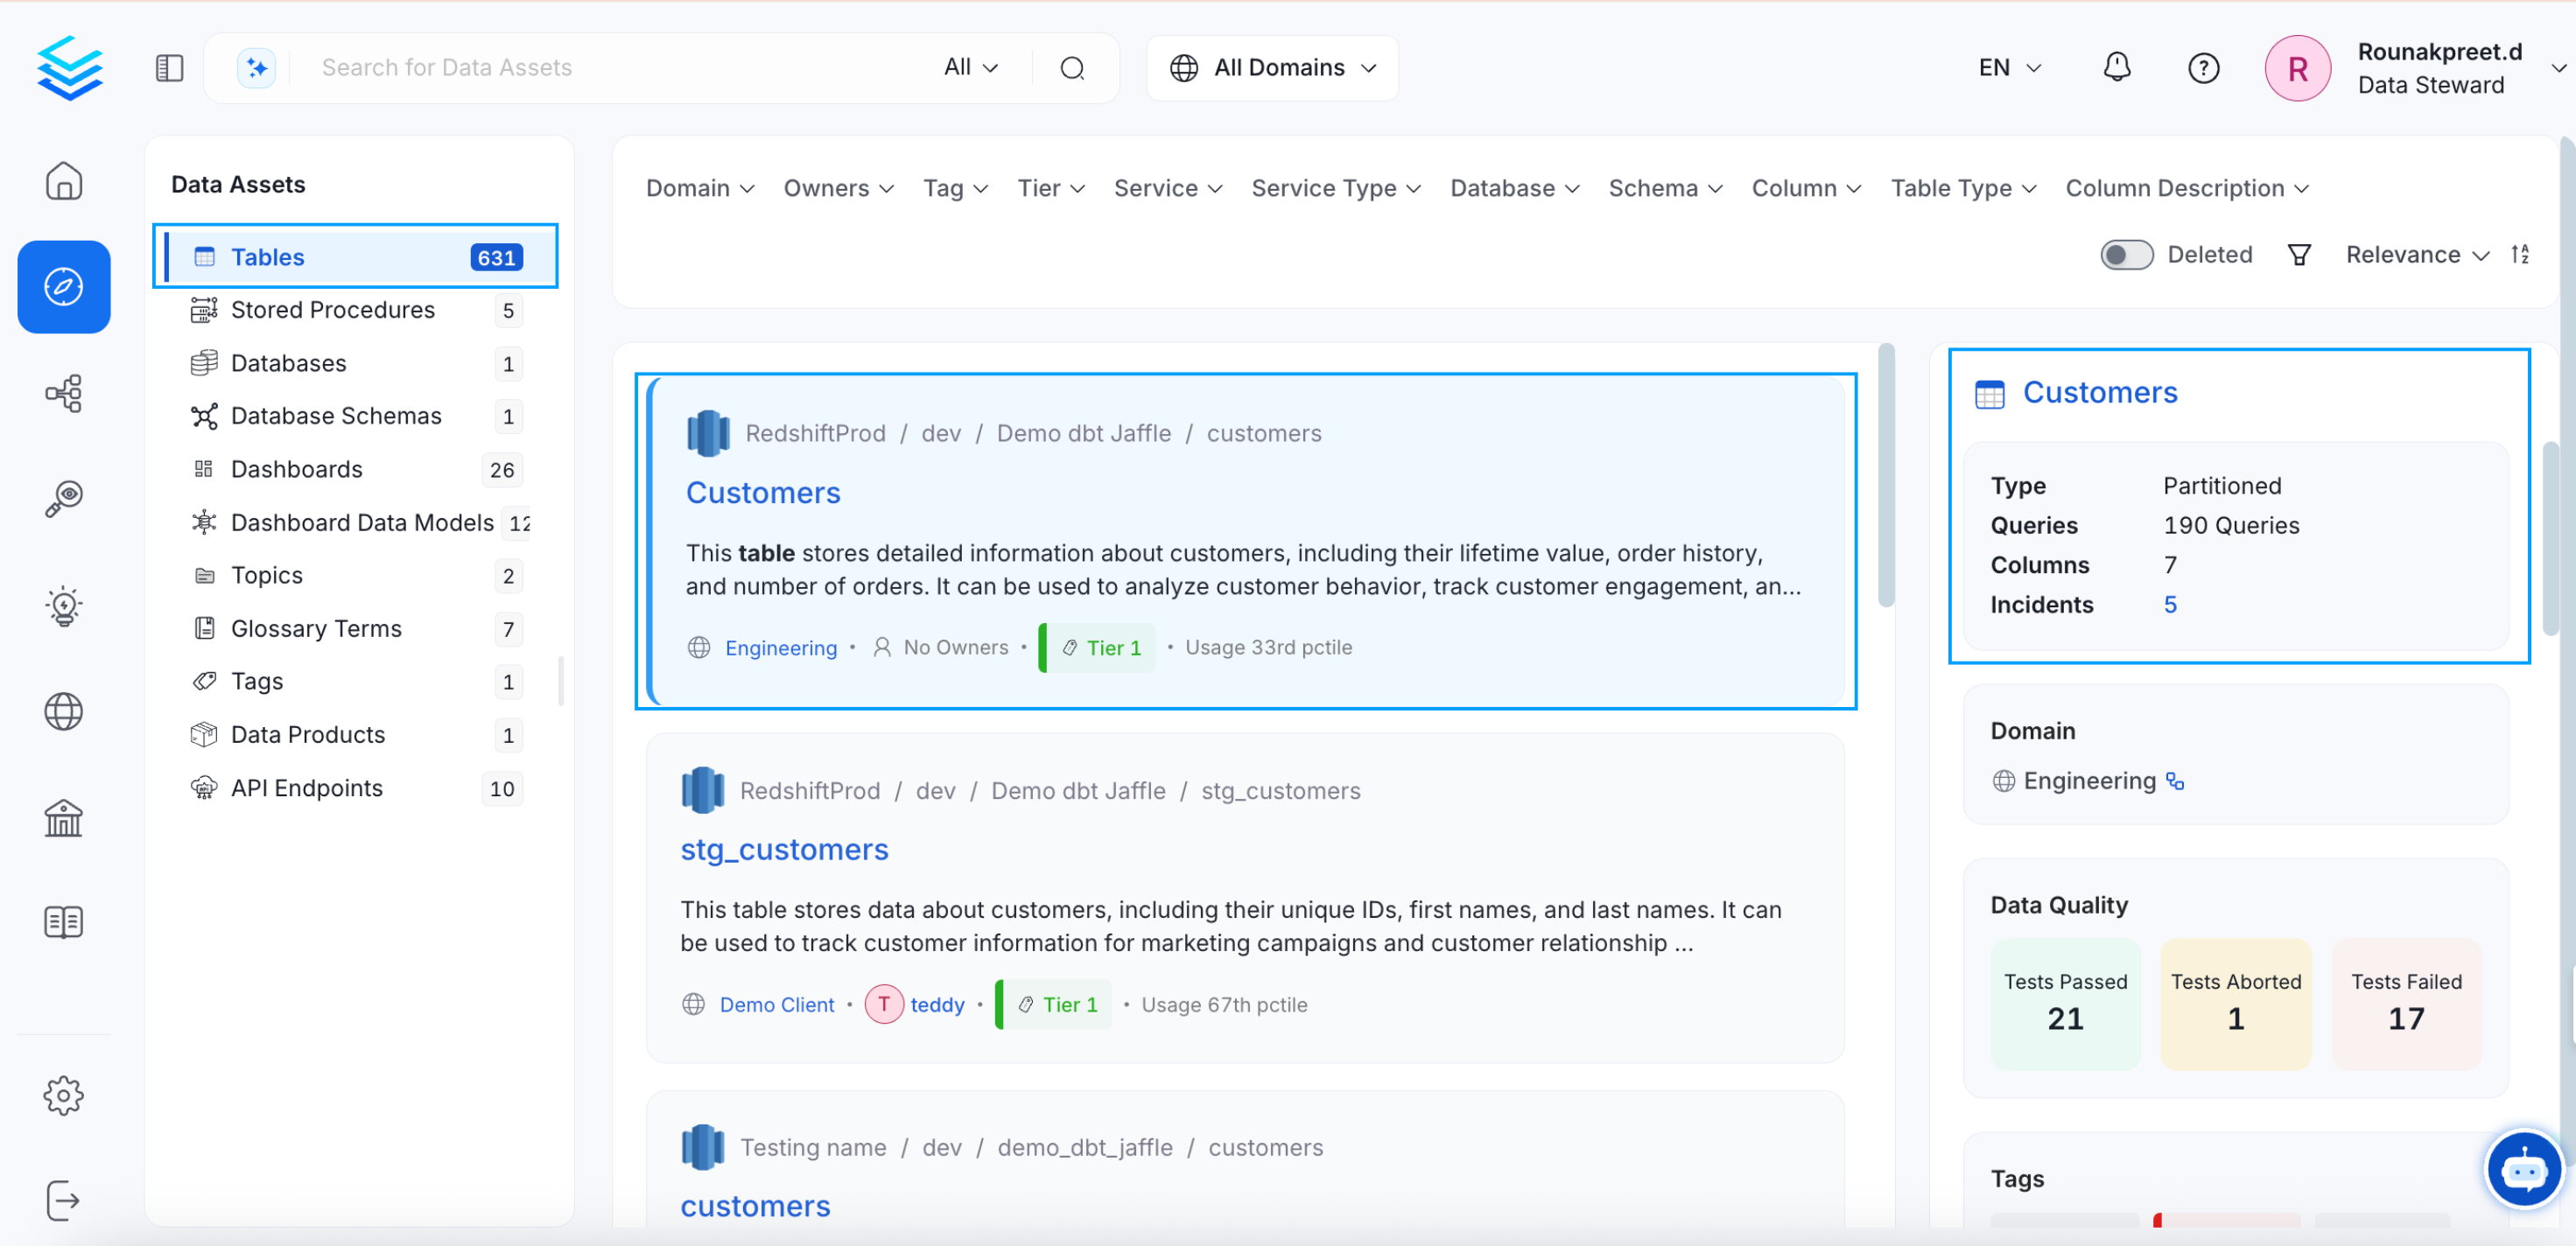Open the notifications bell
This screenshot has height=1246, width=2576.
(x=2116, y=67)
